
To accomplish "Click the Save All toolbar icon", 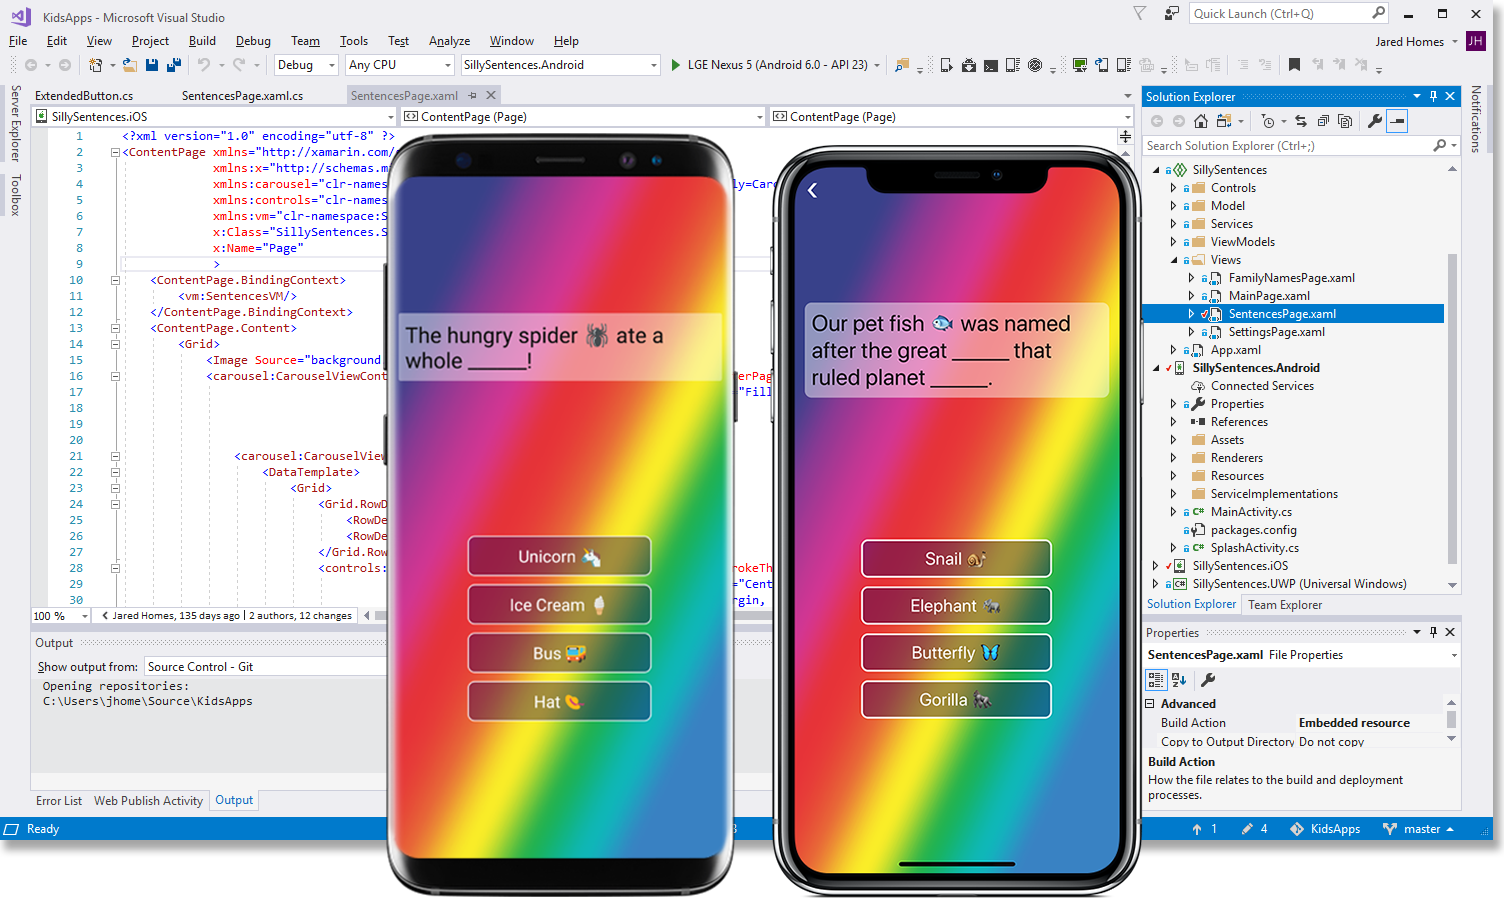I will [x=173, y=65].
